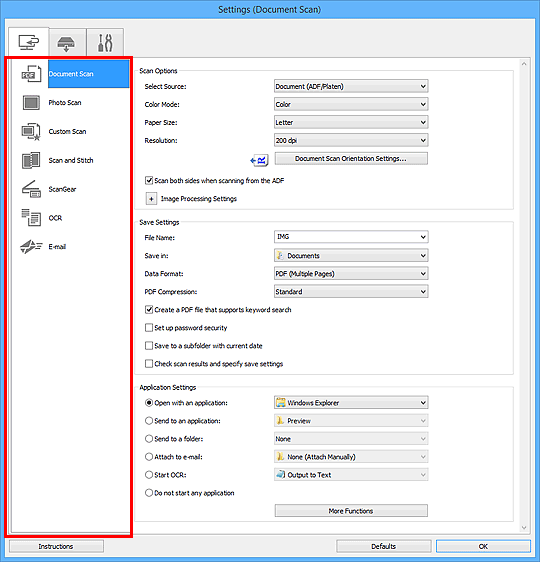Click the E-mail icon
540x562 pixels.
[x=31, y=247]
